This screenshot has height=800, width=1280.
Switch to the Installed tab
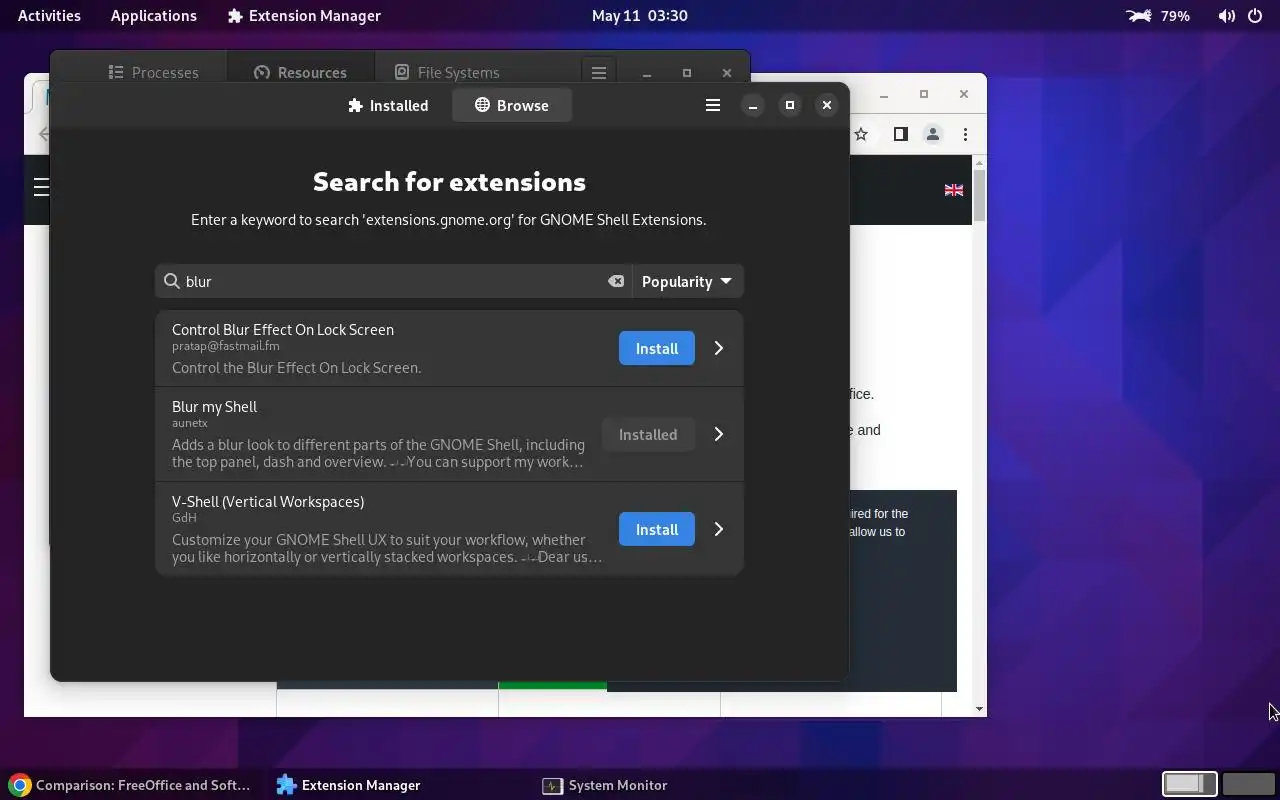point(388,105)
